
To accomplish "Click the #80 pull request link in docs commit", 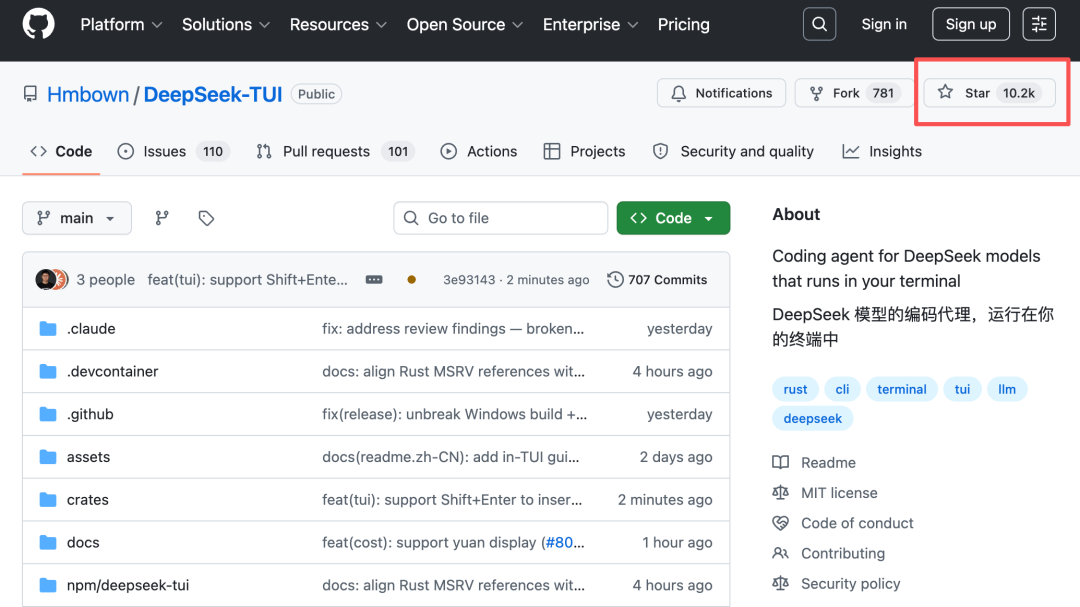I will click(x=559, y=542).
